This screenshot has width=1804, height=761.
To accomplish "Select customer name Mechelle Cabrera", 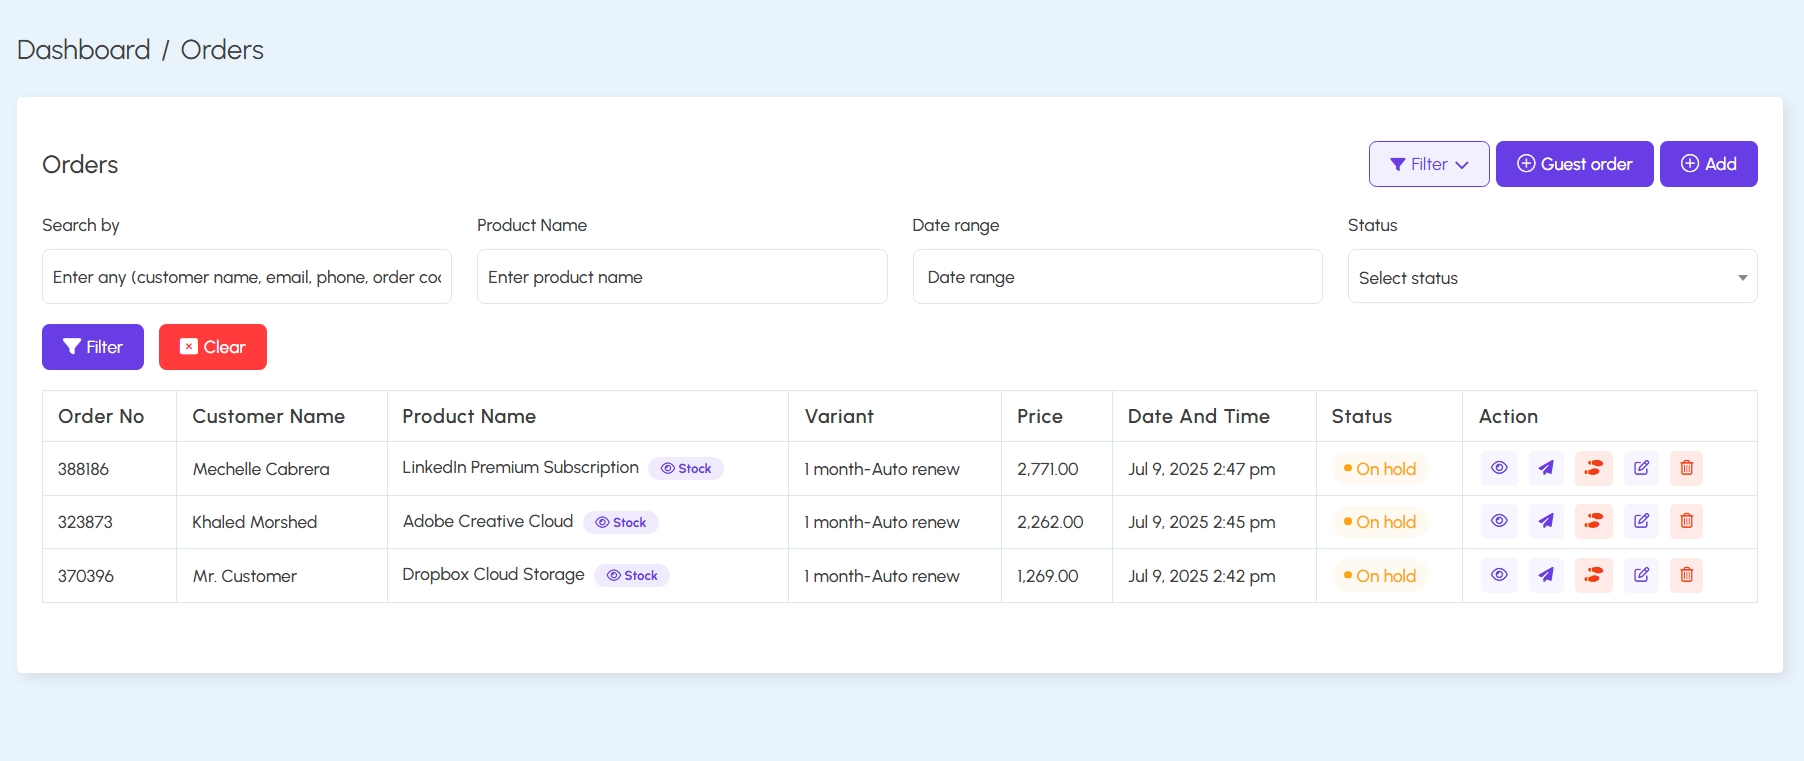I will tap(261, 469).
